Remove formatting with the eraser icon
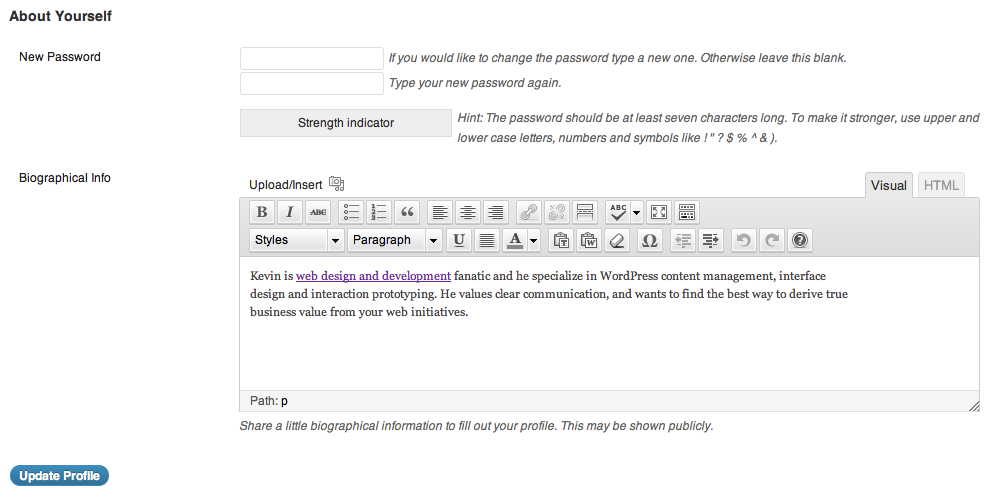Viewport: 995px width, 499px height. [x=617, y=240]
